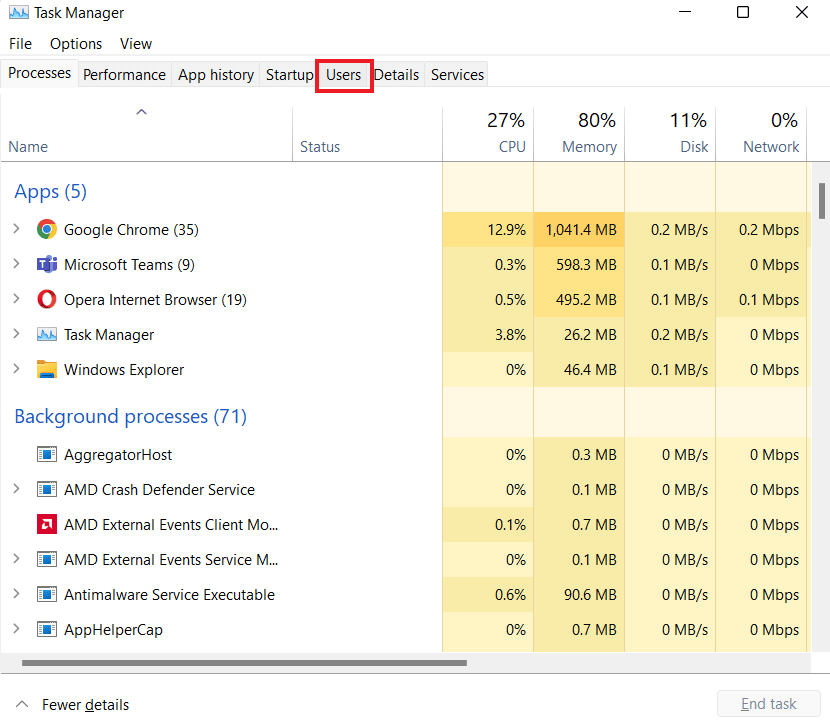Open the File menu
The image size is (830, 725).
(x=20, y=43)
